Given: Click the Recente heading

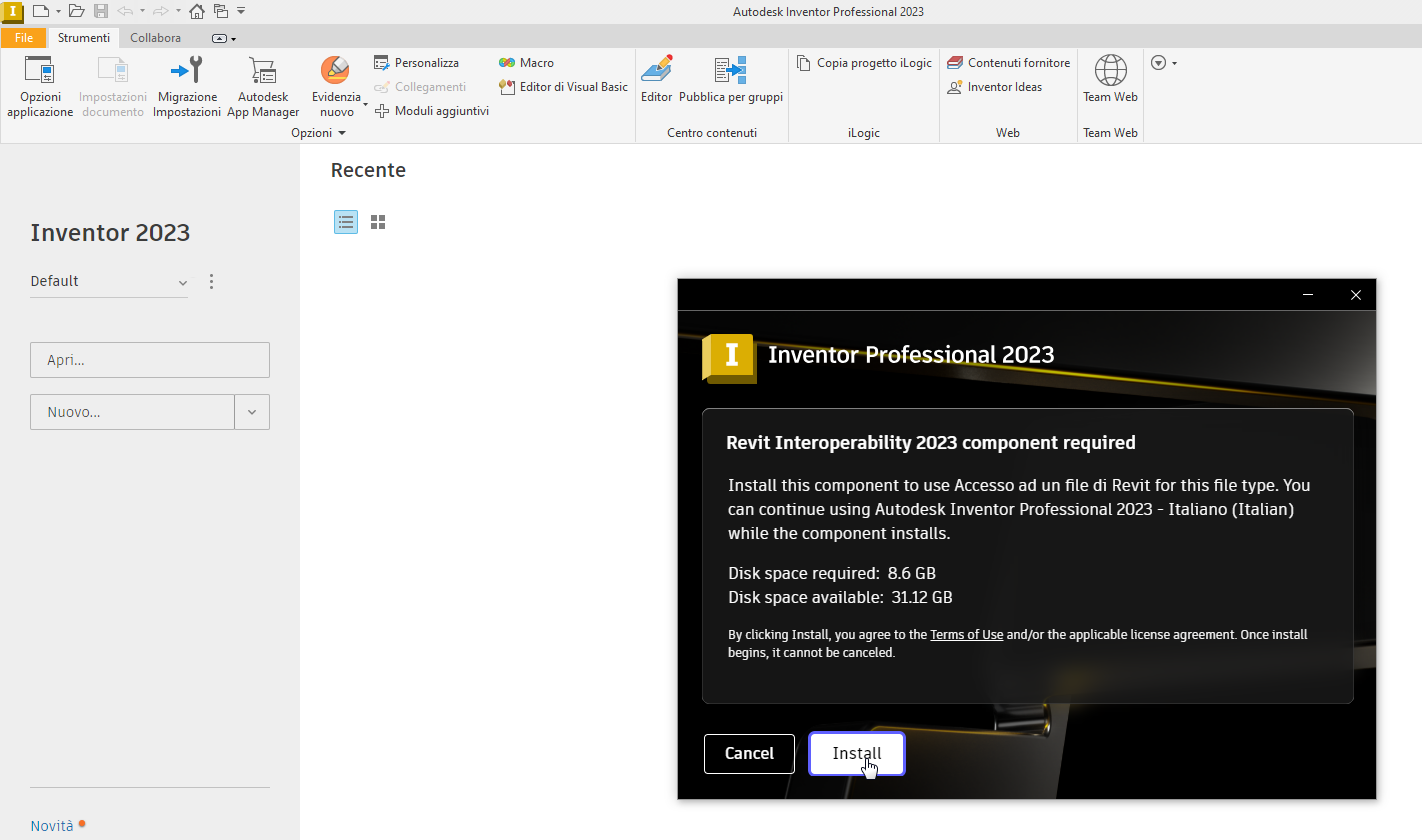Looking at the screenshot, I should coord(368,170).
